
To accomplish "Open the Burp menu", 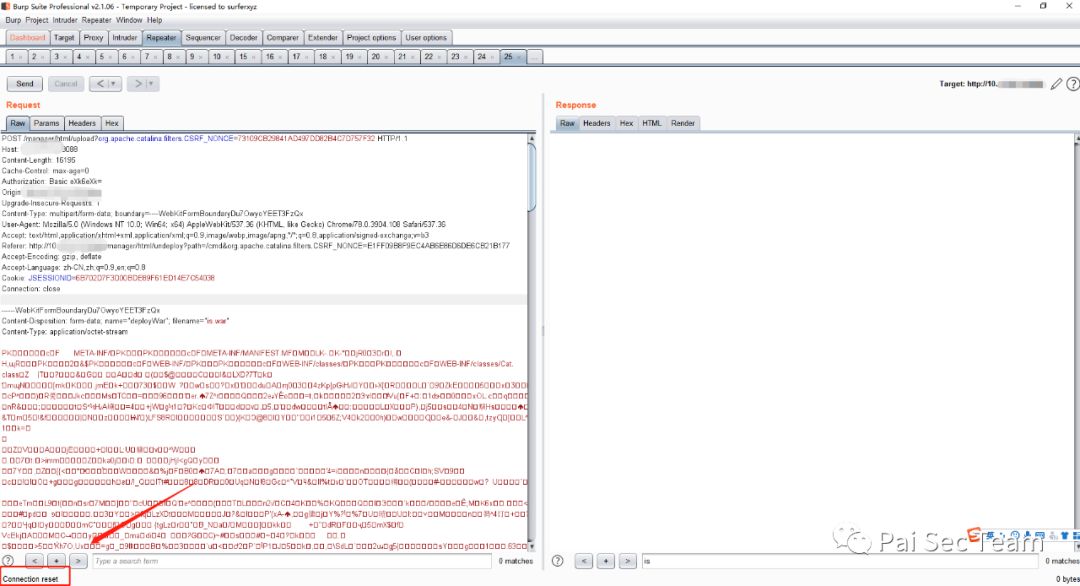I will tap(13, 20).
